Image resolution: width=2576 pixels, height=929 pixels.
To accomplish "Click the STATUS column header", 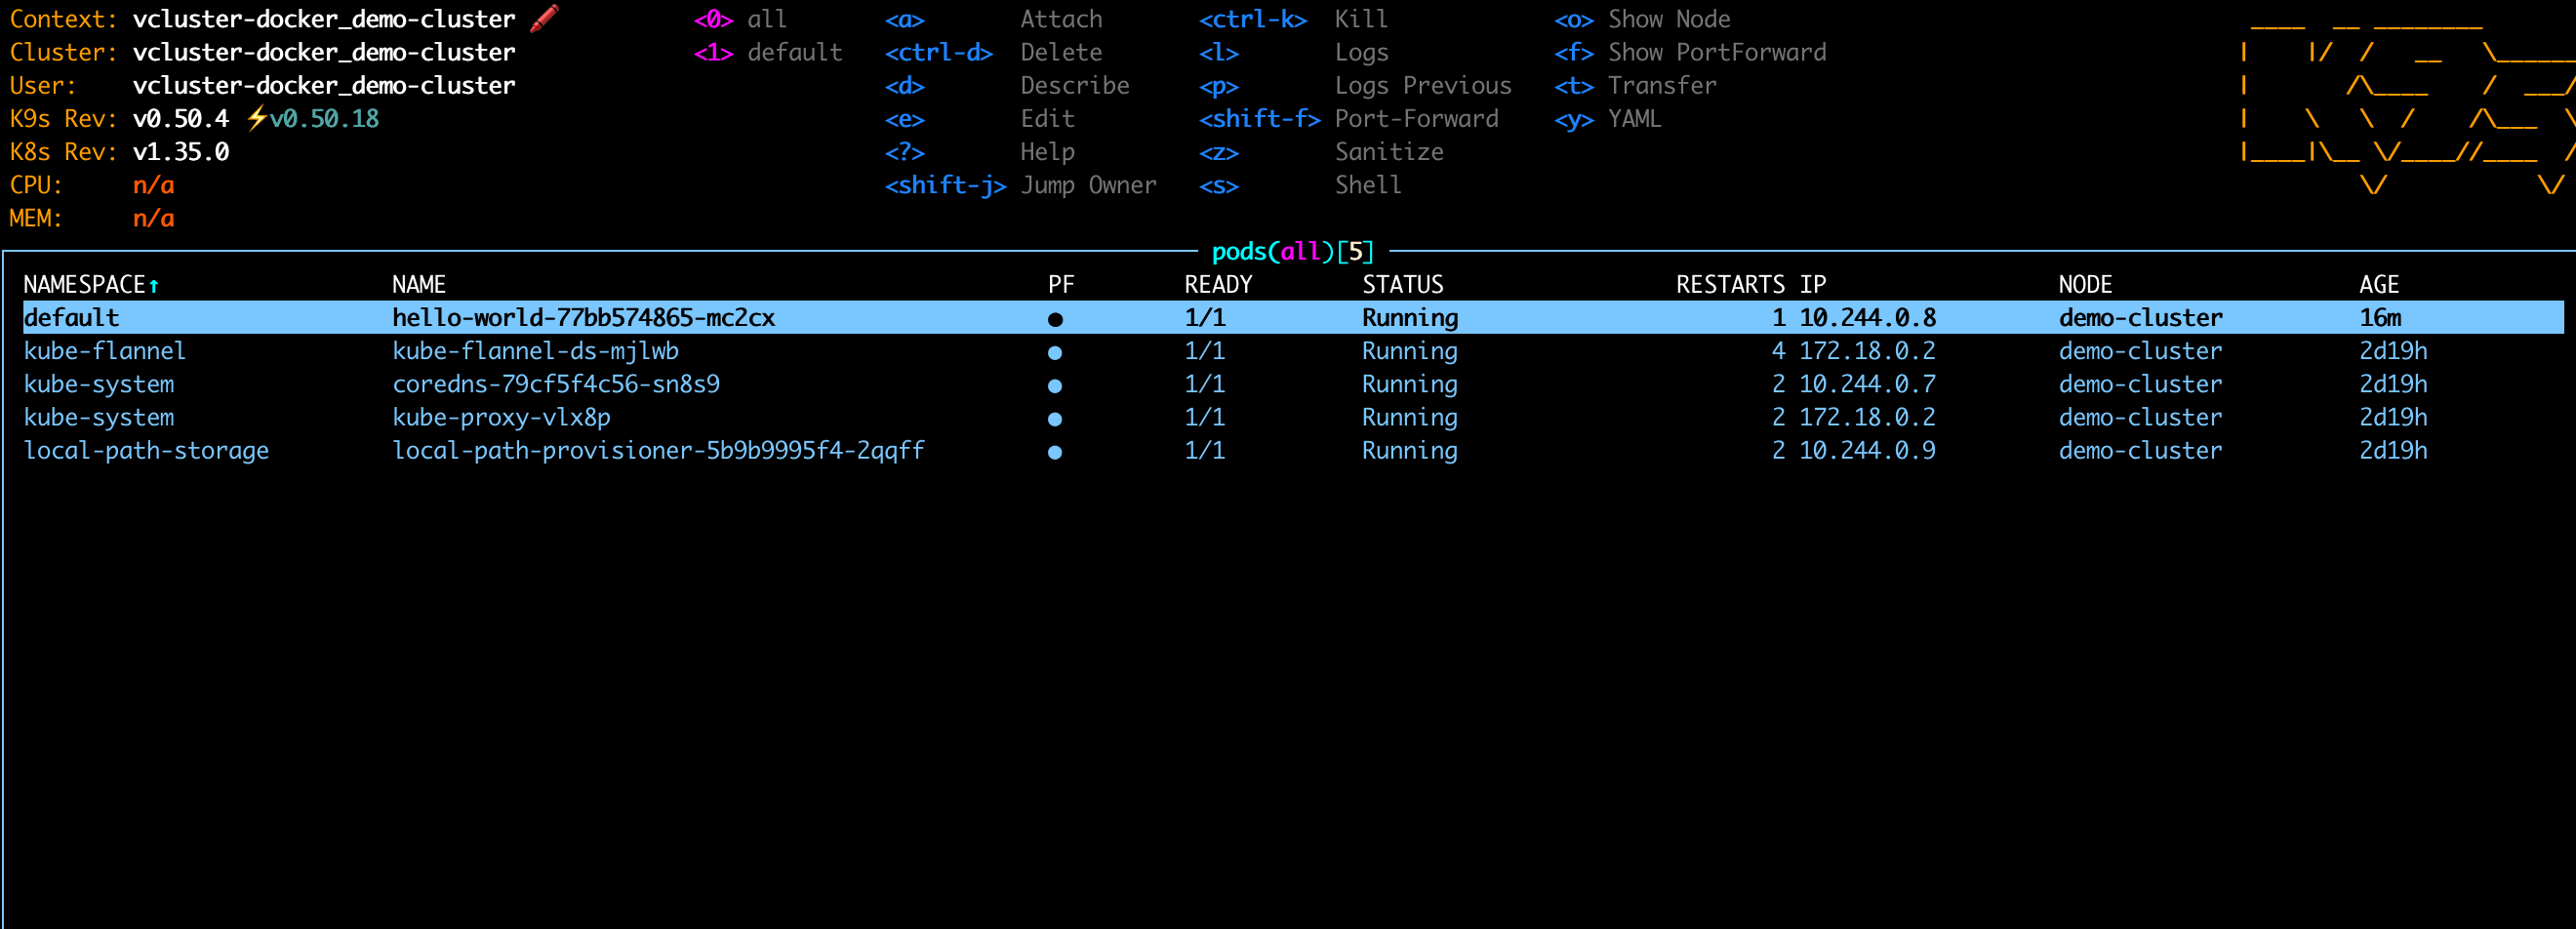I will coord(1403,285).
